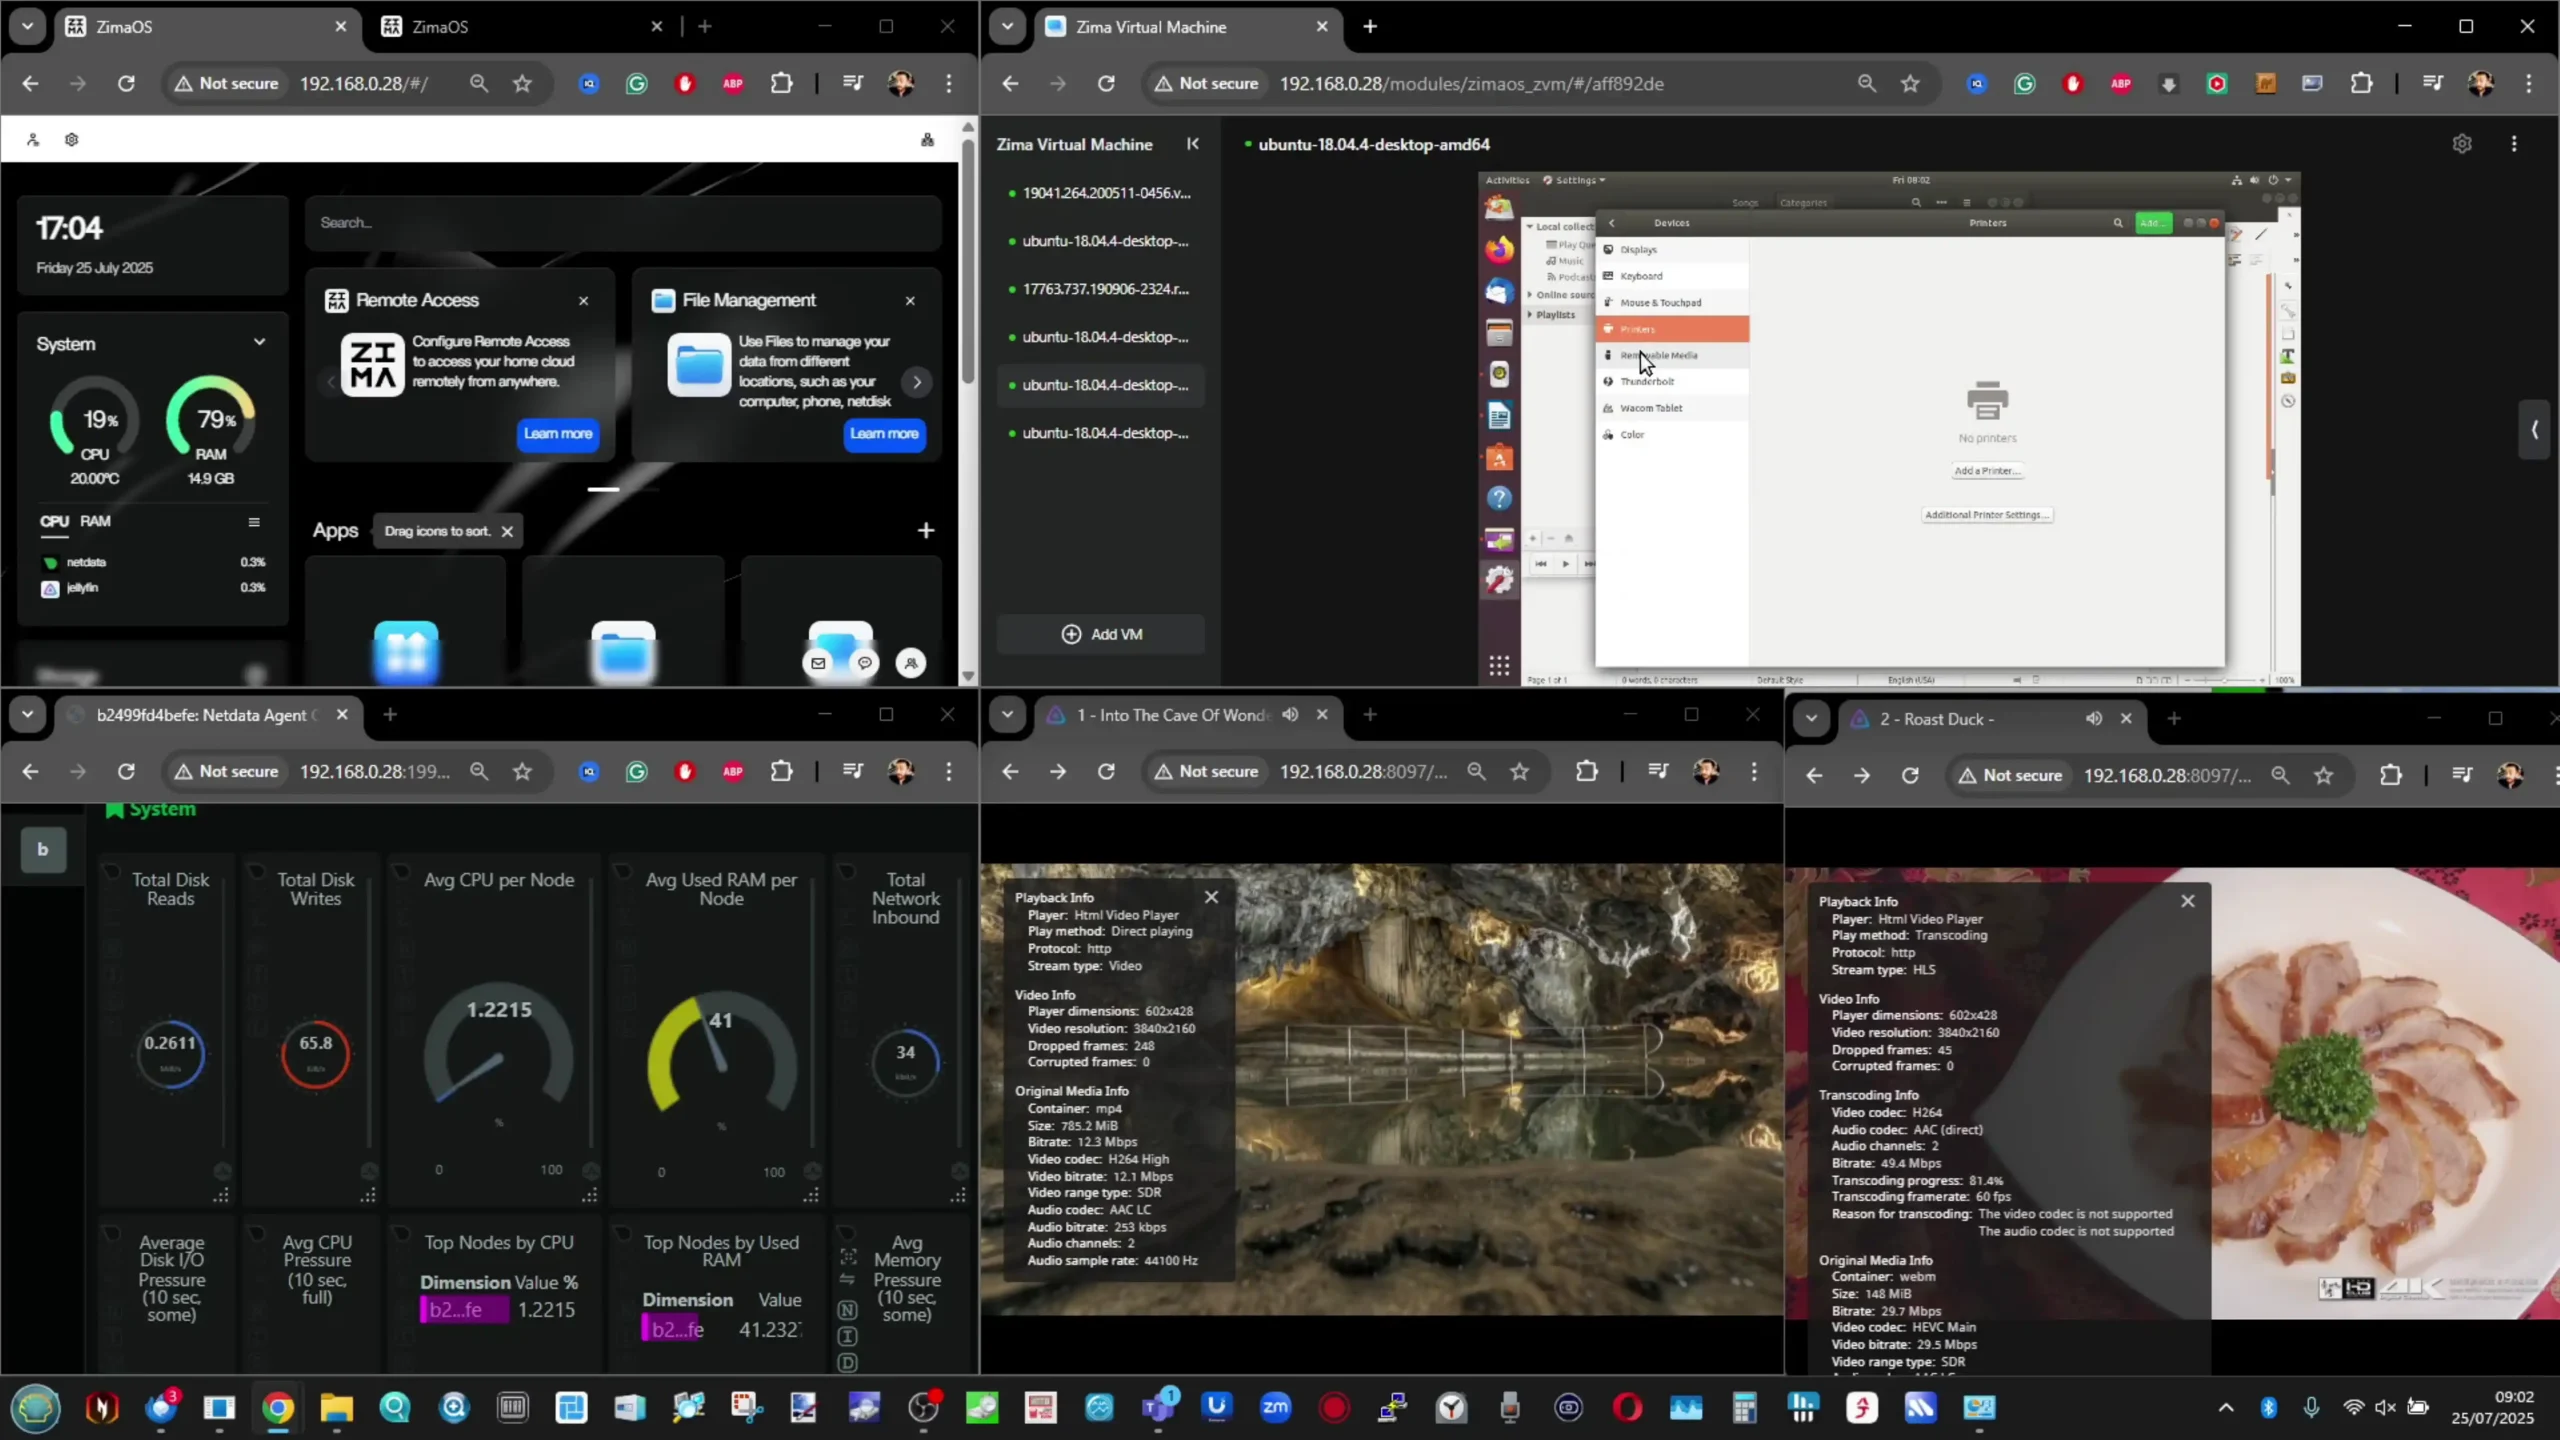
Task: Click Add VM button
Action: [x=1101, y=634]
